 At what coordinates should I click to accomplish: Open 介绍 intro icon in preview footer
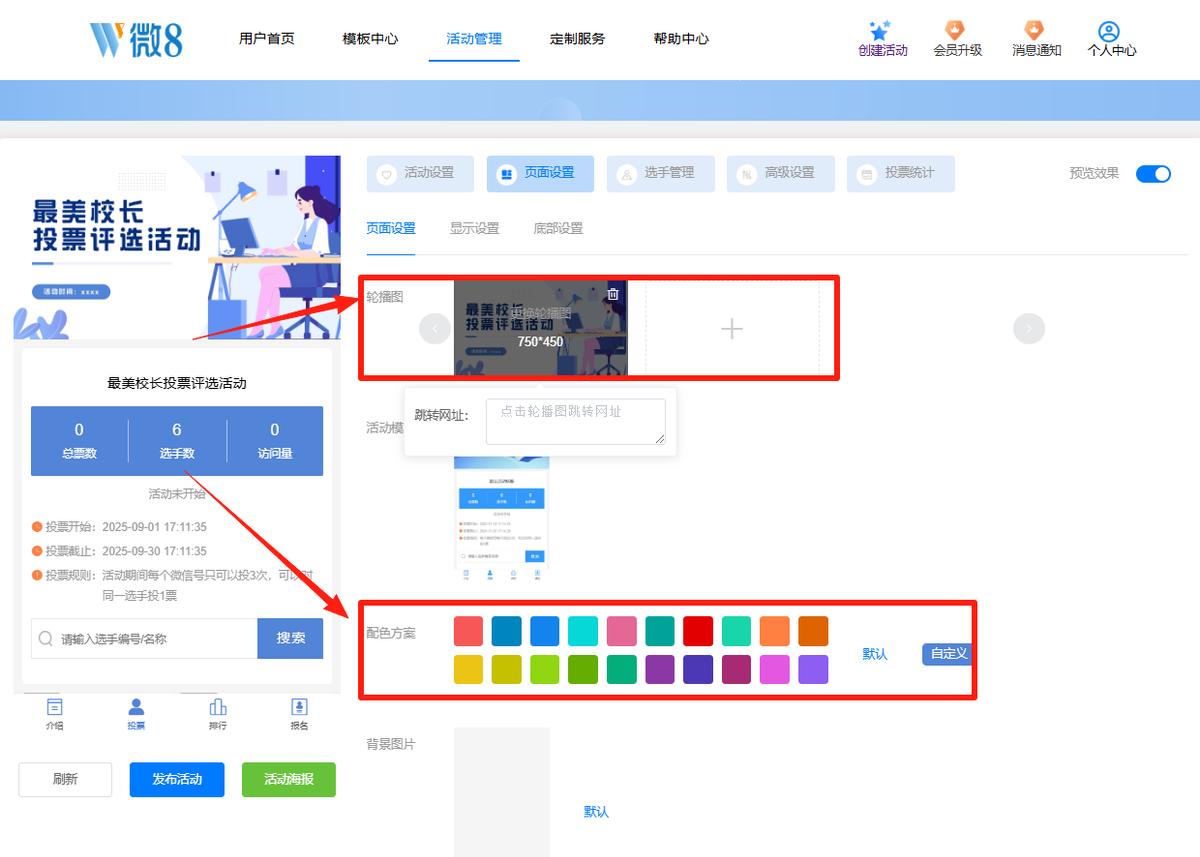point(54,707)
